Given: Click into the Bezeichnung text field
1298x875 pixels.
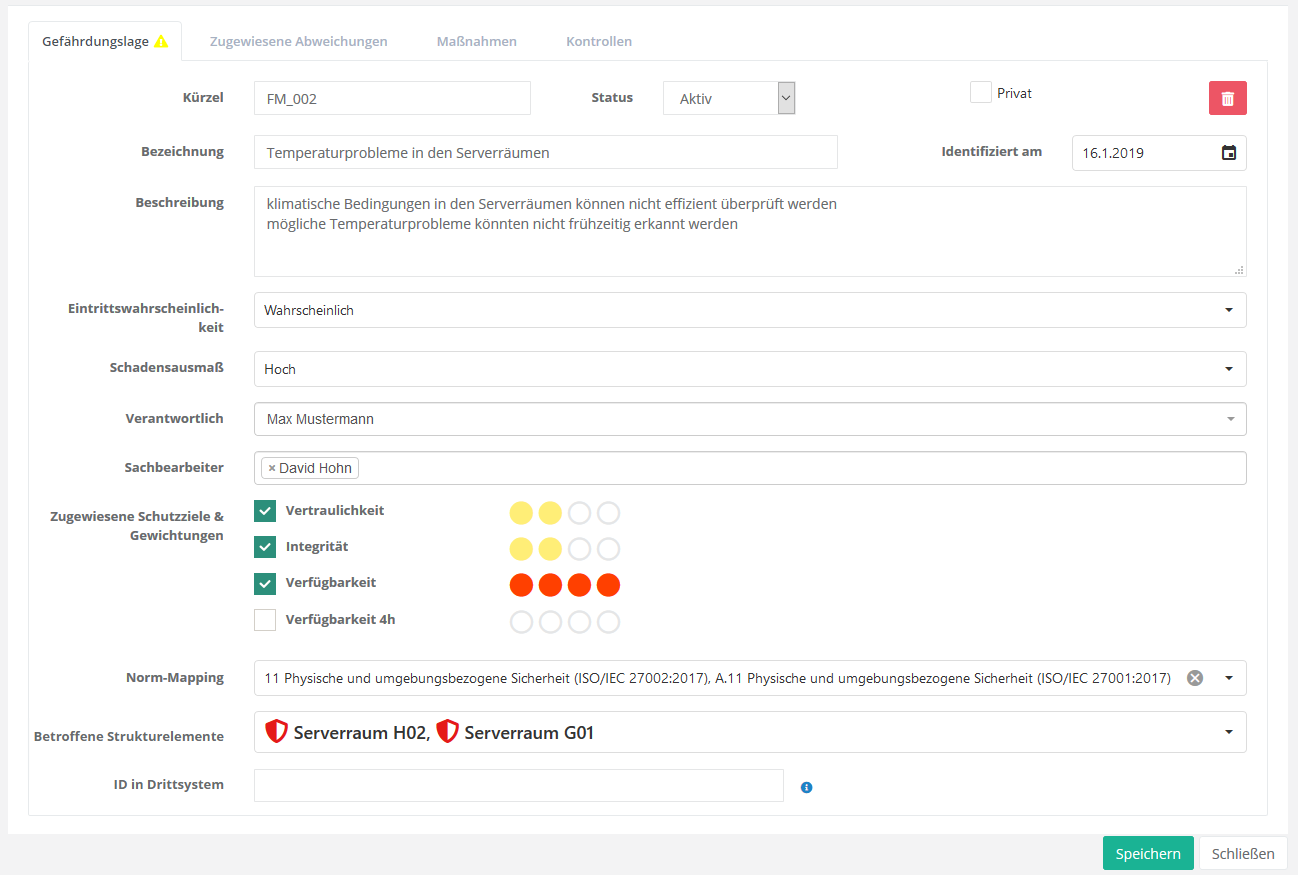Looking at the screenshot, I should click(x=545, y=152).
